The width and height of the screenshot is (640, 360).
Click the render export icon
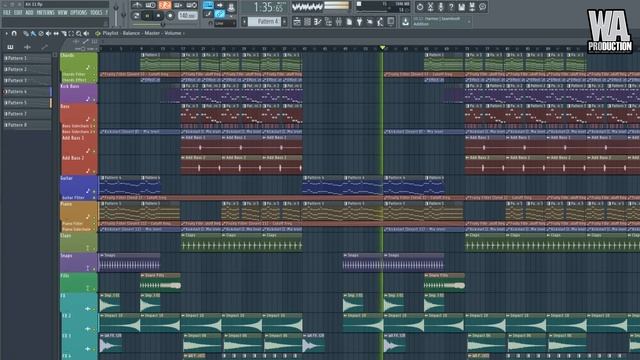tap(472, 7)
